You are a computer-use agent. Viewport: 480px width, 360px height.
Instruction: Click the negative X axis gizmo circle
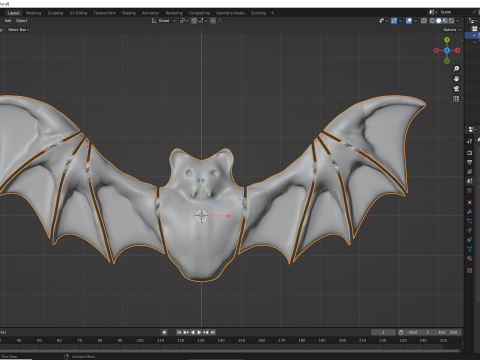pyautogui.click(x=436, y=50)
